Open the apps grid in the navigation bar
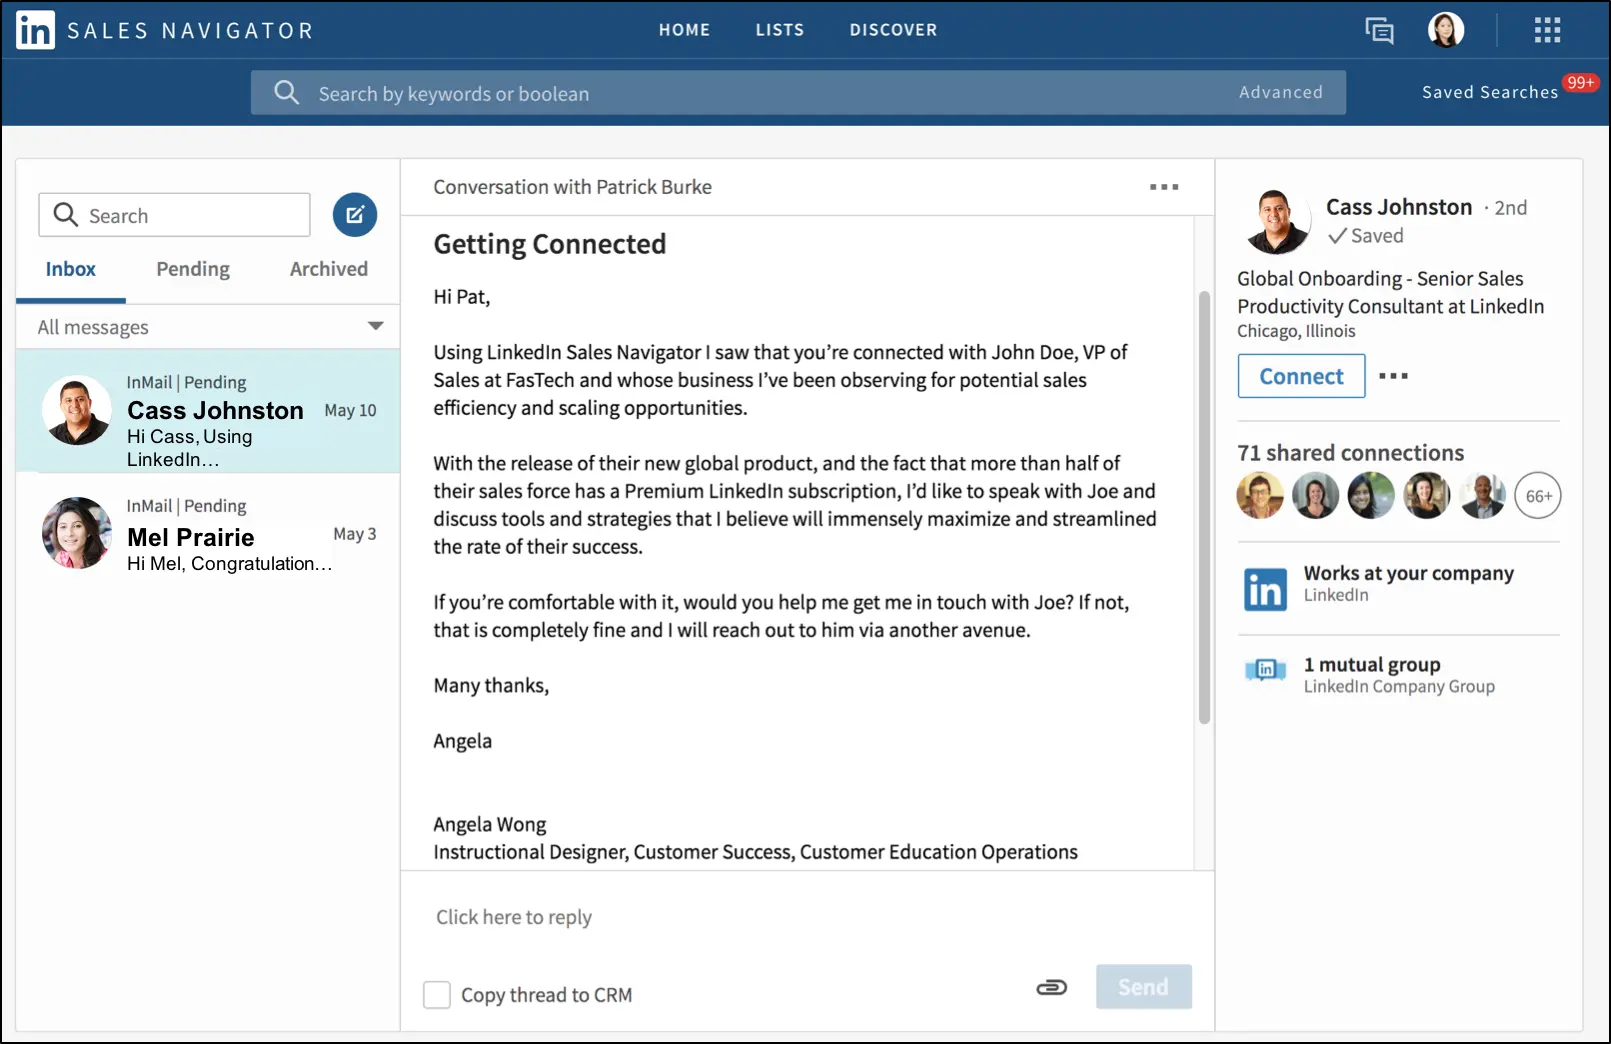 coord(1546,30)
